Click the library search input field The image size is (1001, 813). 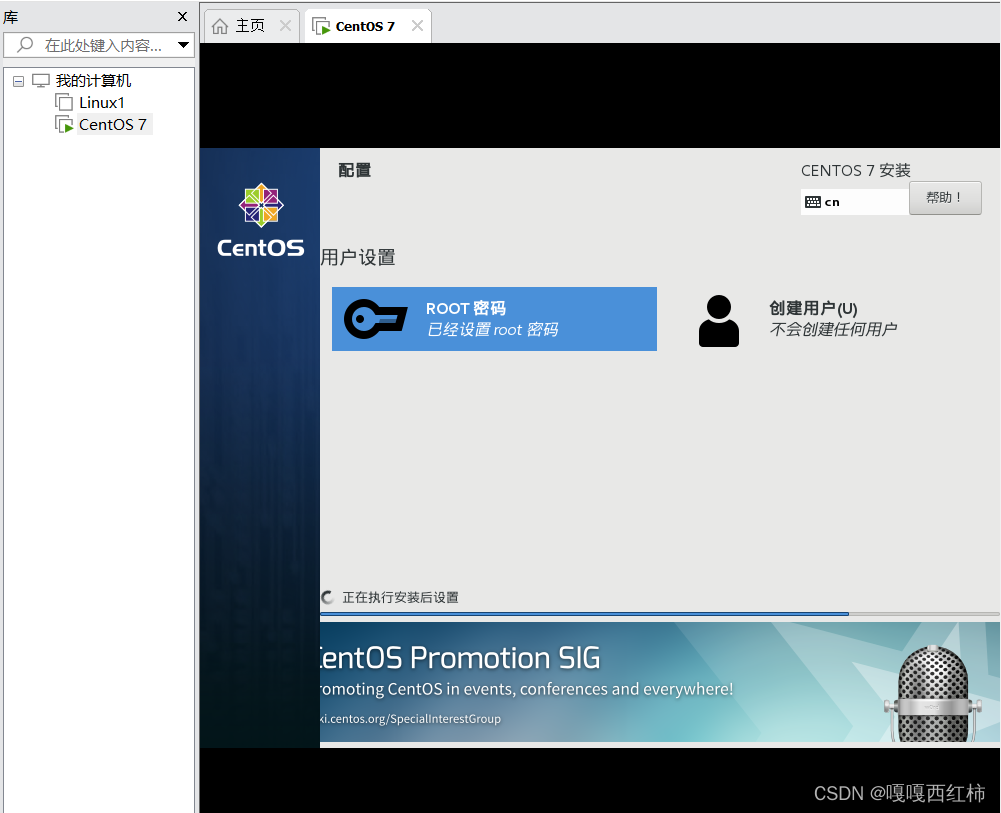[98, 45]
